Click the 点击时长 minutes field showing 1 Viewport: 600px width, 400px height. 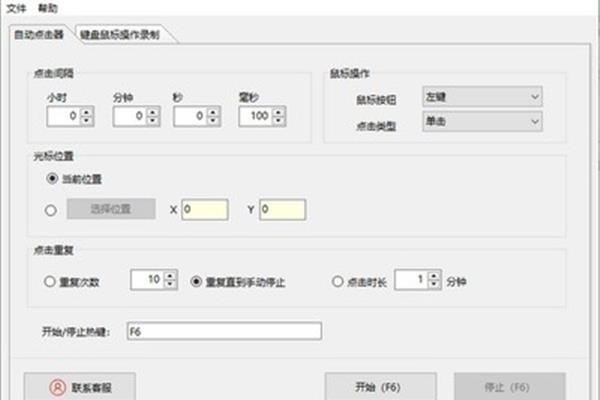pos(411,280)
